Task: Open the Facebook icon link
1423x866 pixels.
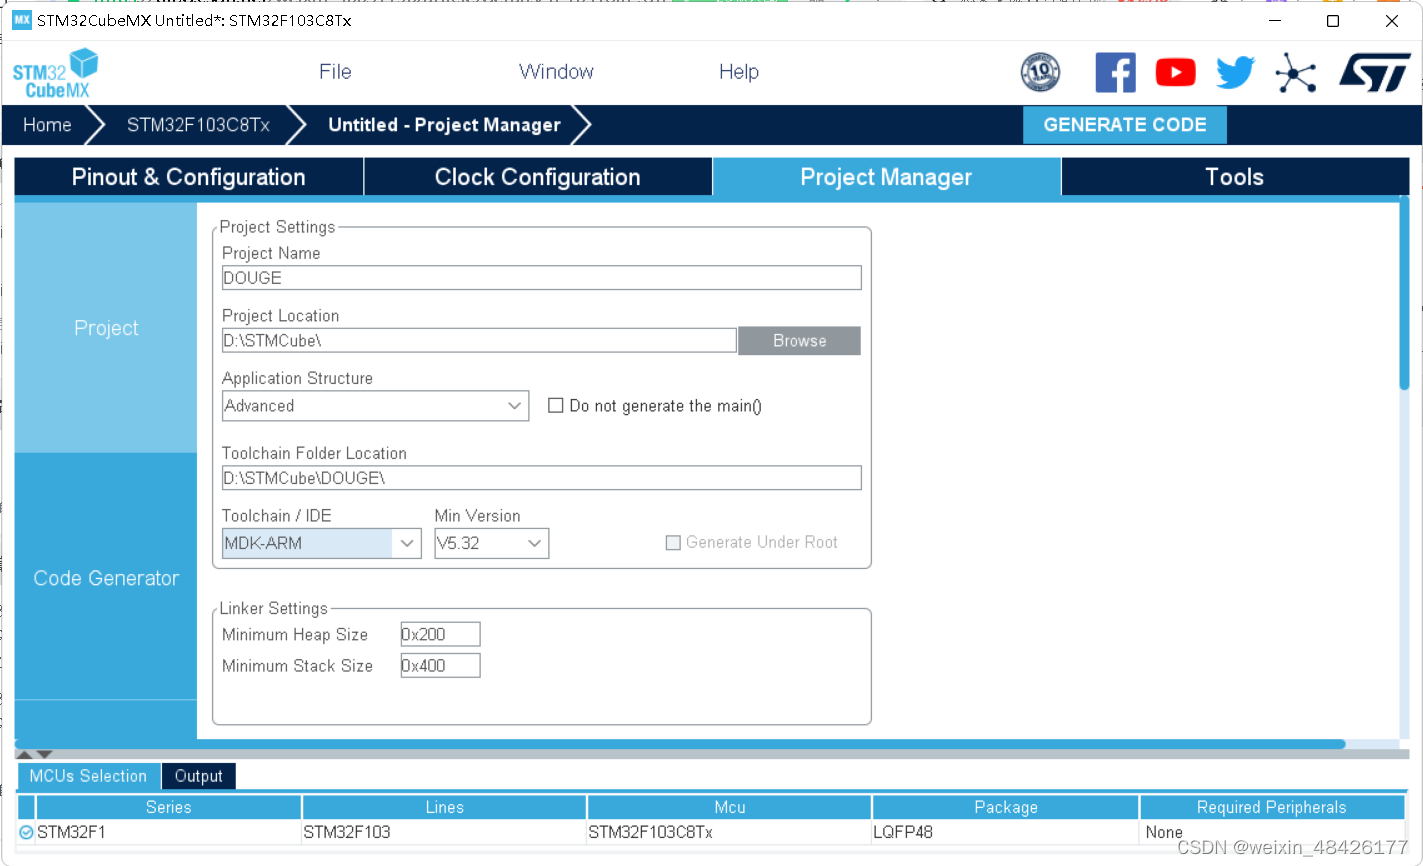Action: (1115, 73)
